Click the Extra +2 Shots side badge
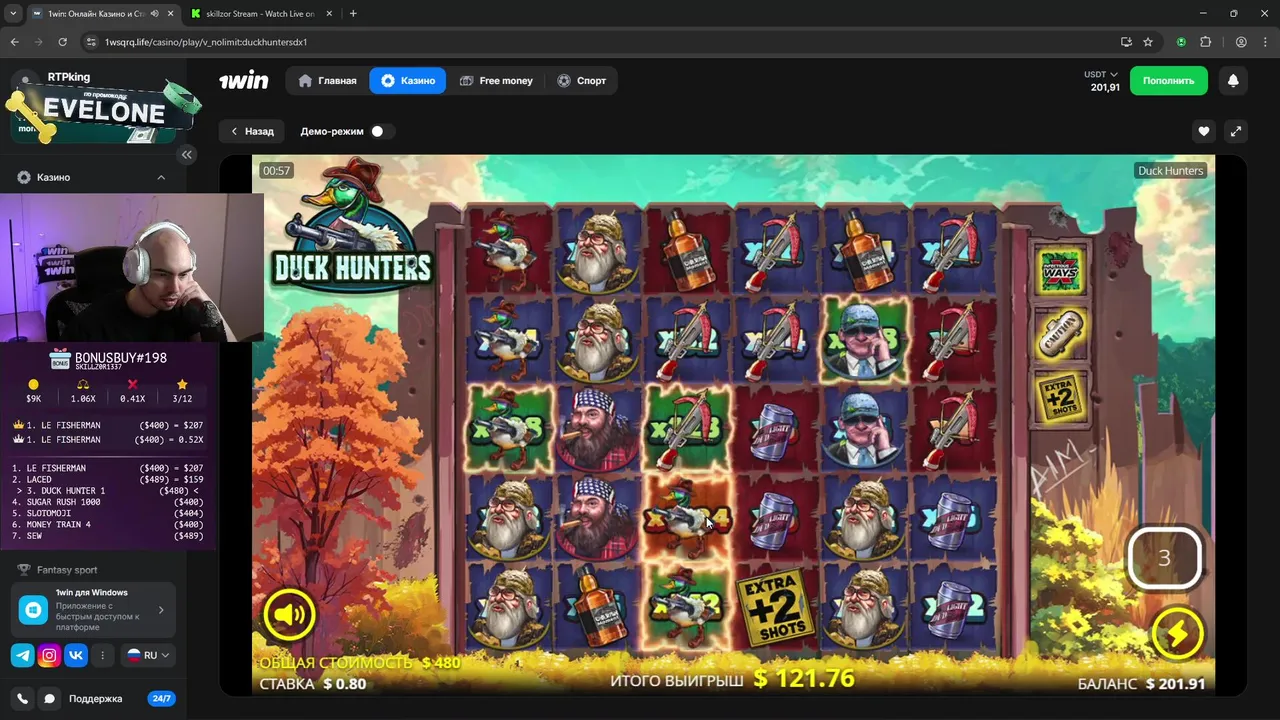1280x720 pixels. coord(1059,398)
